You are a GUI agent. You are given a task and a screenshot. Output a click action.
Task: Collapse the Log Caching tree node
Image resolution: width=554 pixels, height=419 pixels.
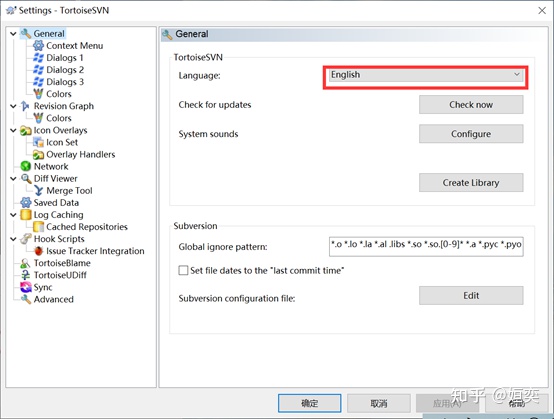[x=13, y=215]
